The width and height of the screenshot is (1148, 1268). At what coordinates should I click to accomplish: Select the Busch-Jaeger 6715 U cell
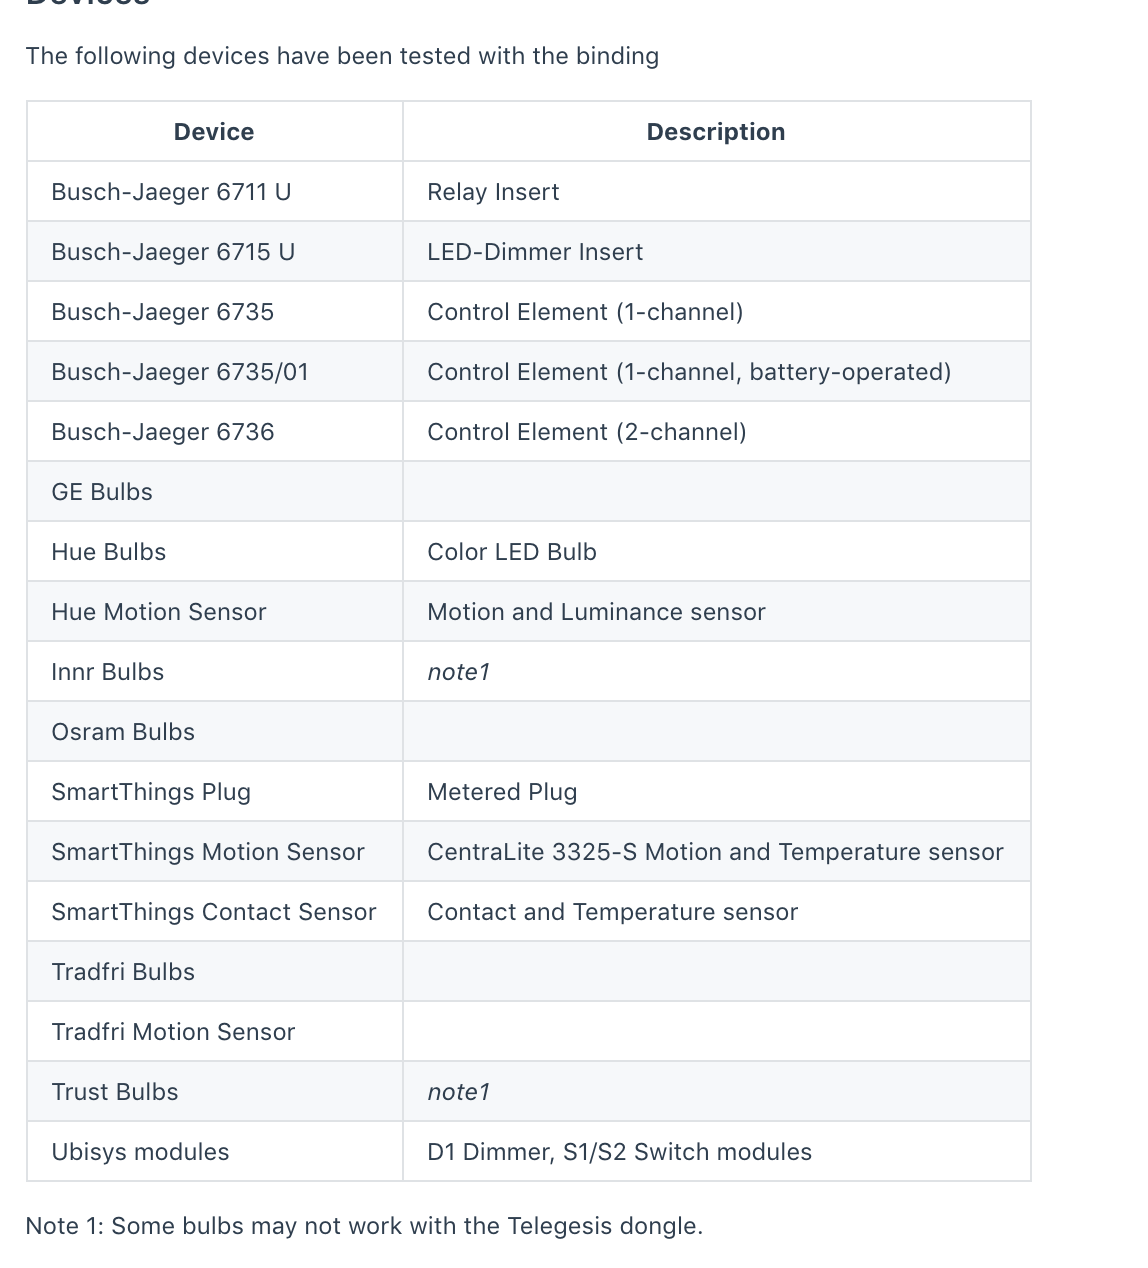click(x=173, y=252)
